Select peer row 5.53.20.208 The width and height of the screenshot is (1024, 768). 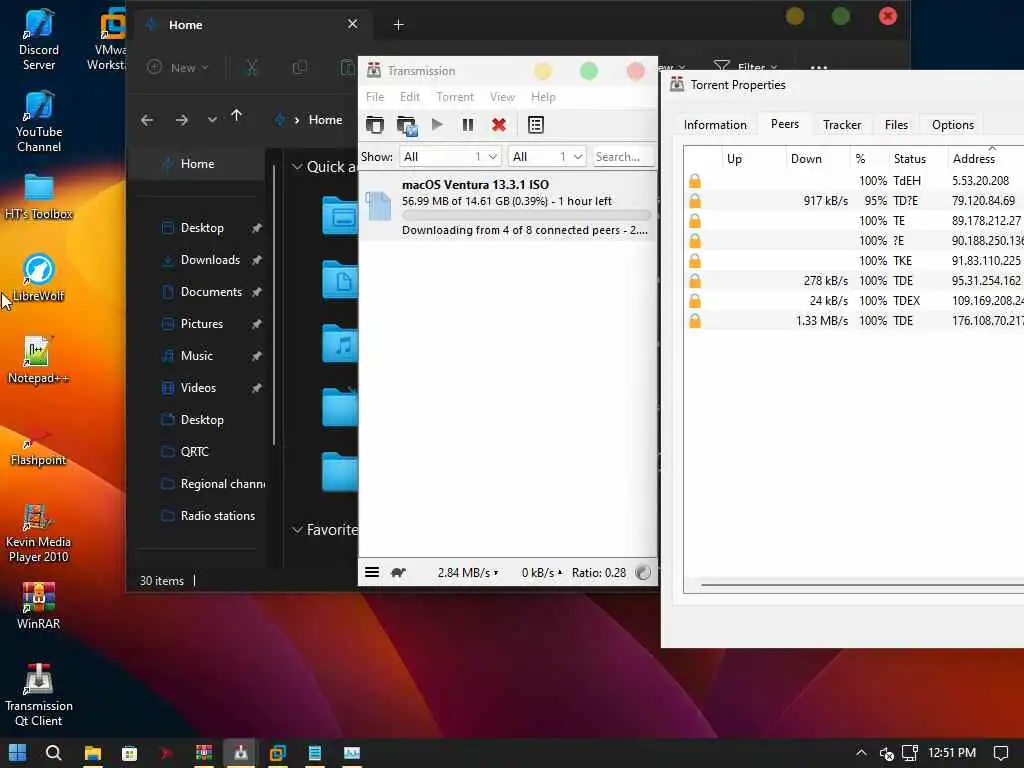click(854, 181)
